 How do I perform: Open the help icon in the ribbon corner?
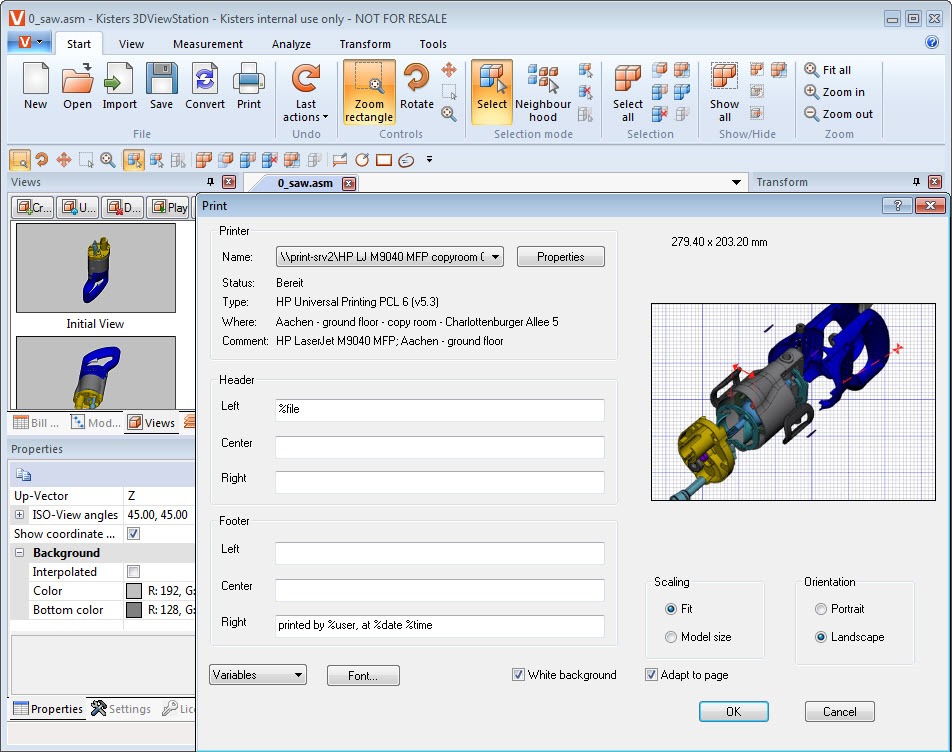tap(932, 42)
